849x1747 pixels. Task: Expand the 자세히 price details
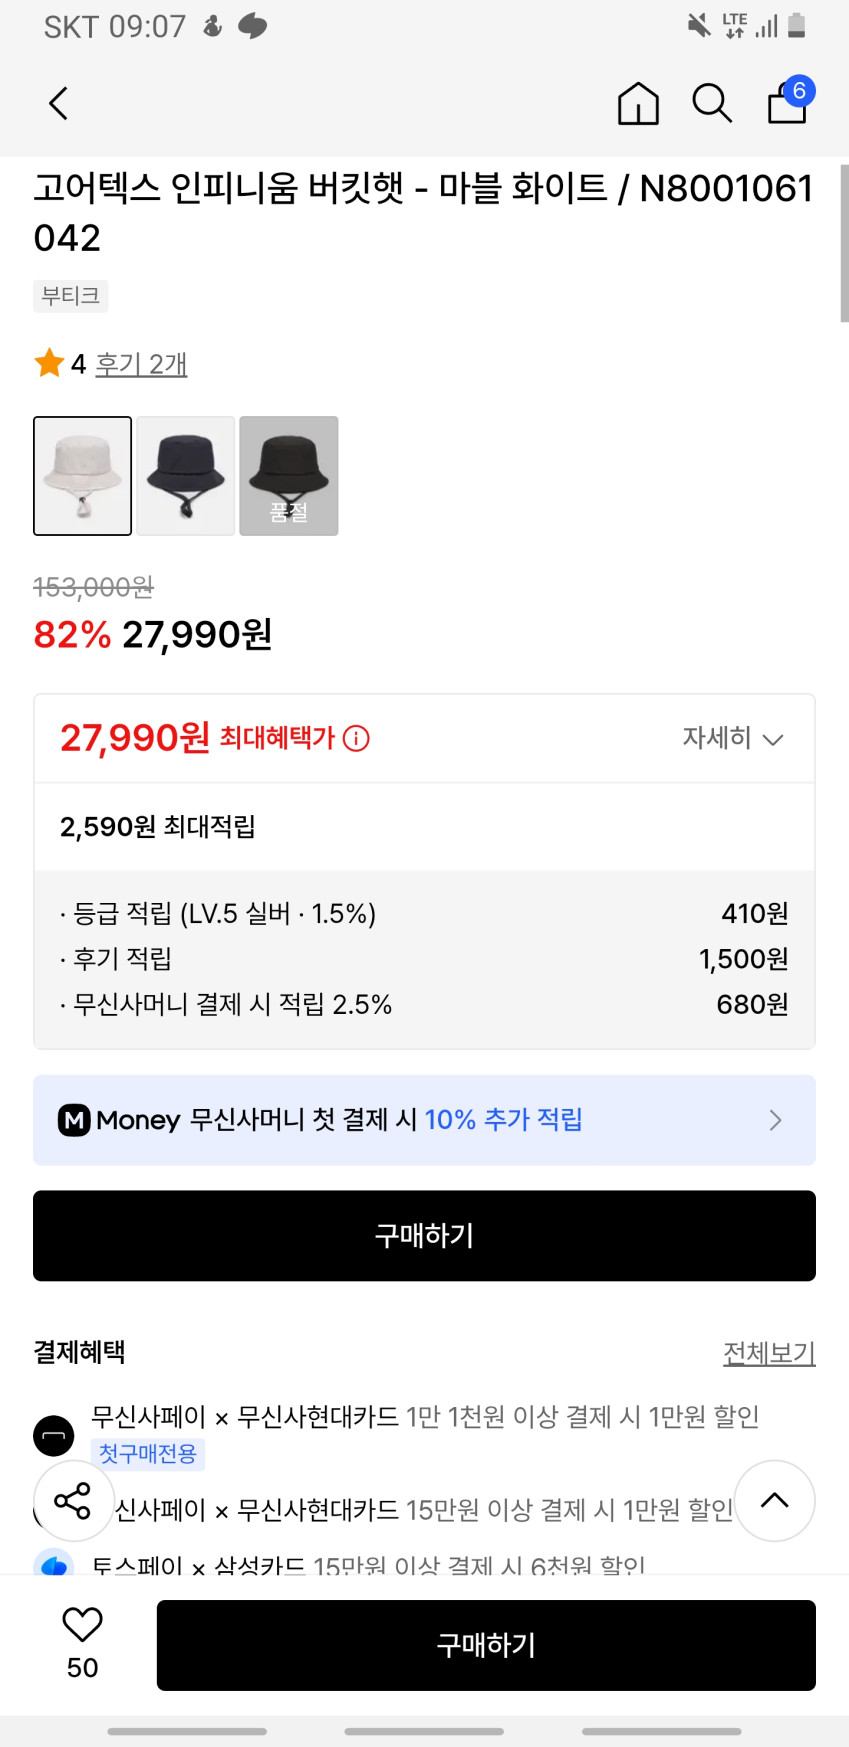tap(732, 739)
